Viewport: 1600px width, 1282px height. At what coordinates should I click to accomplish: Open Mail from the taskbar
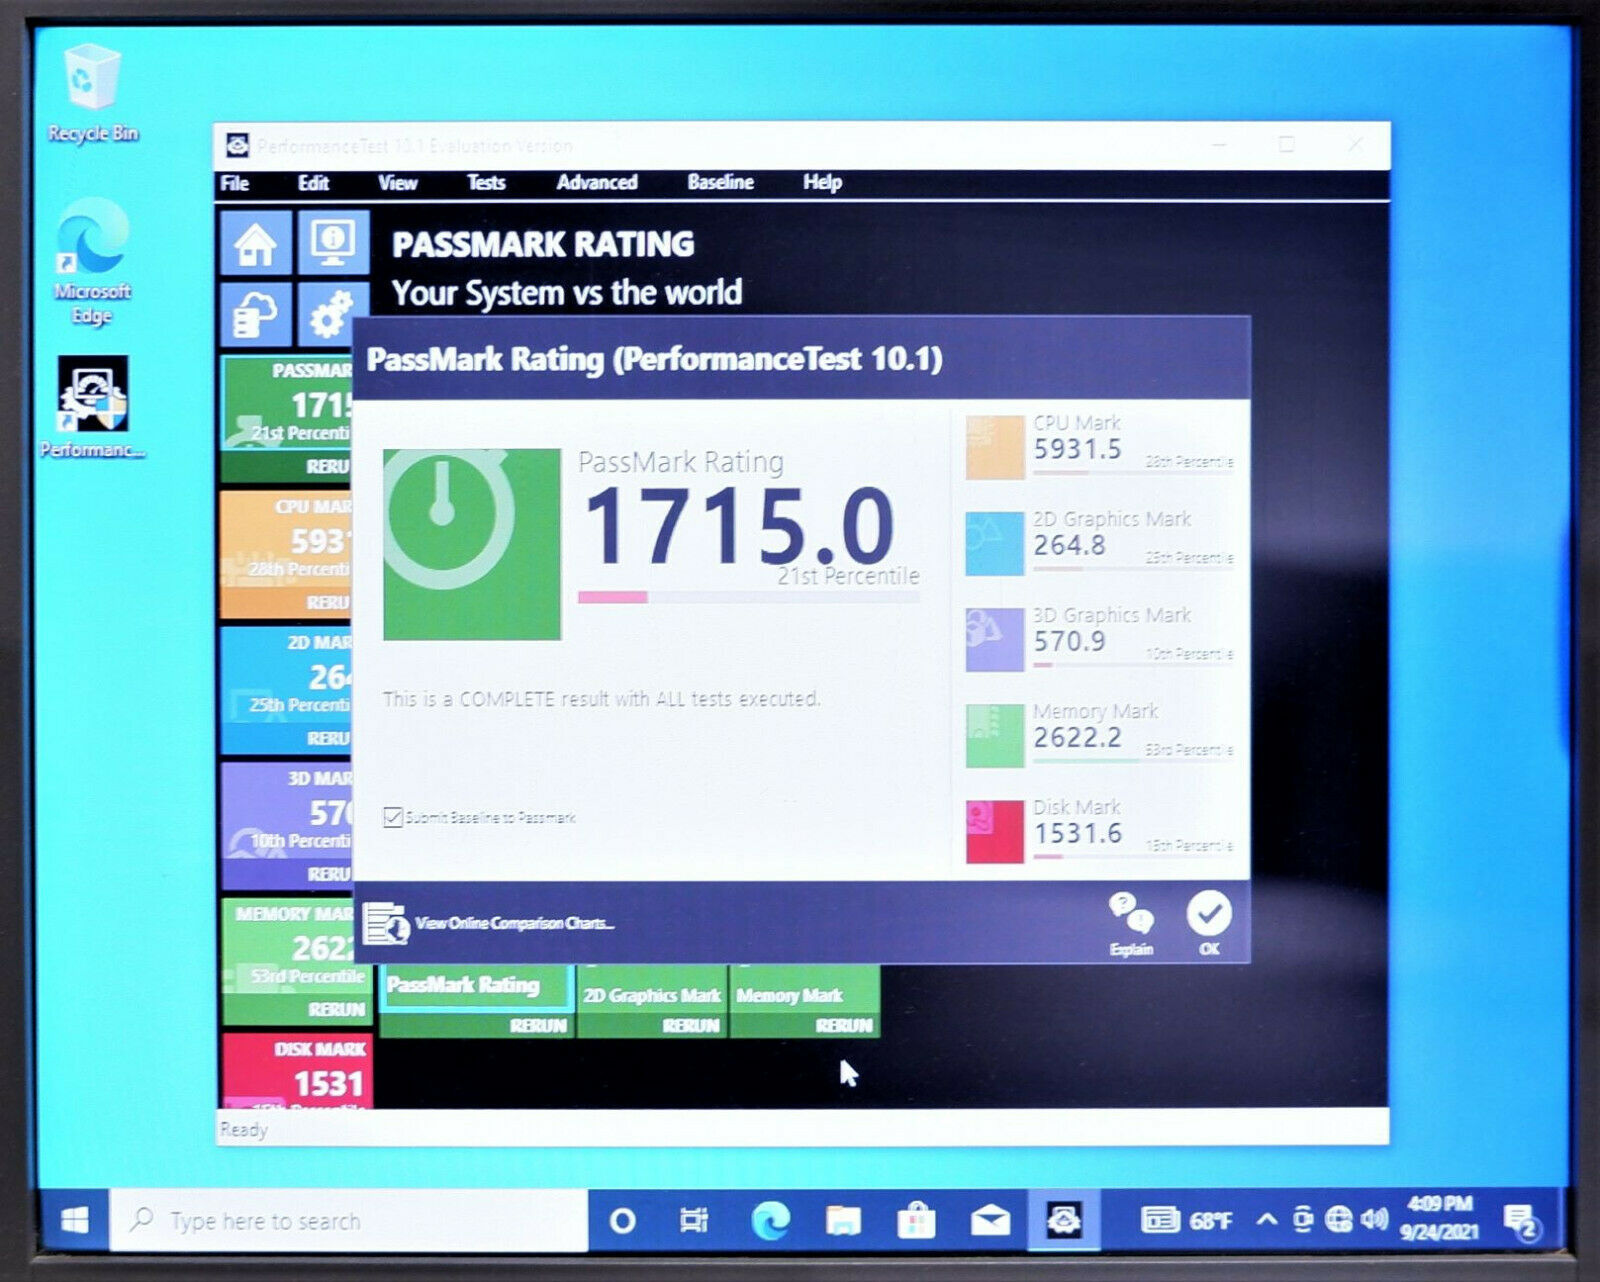tap(989, 1221)
